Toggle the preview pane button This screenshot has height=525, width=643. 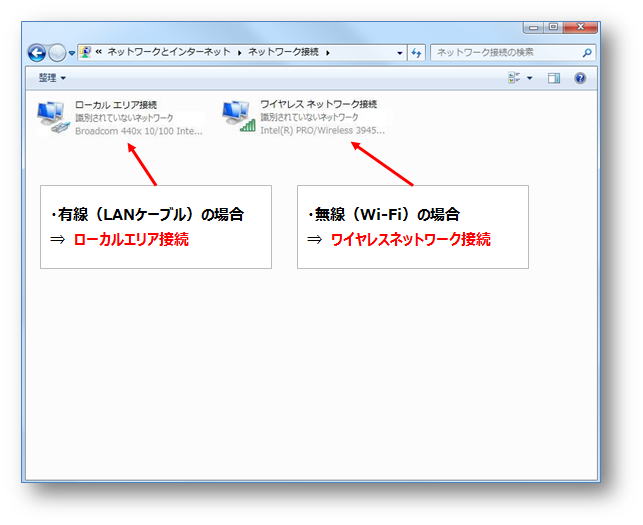[554, 78]
